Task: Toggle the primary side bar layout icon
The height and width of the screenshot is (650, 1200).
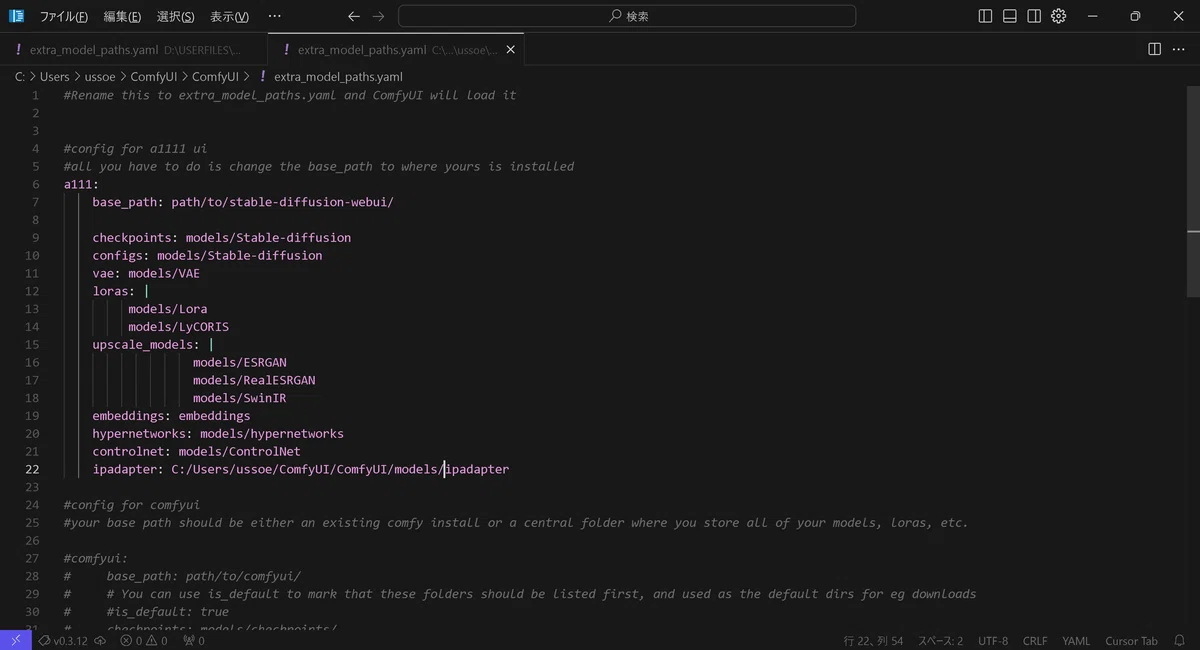Action: (985, 16)
